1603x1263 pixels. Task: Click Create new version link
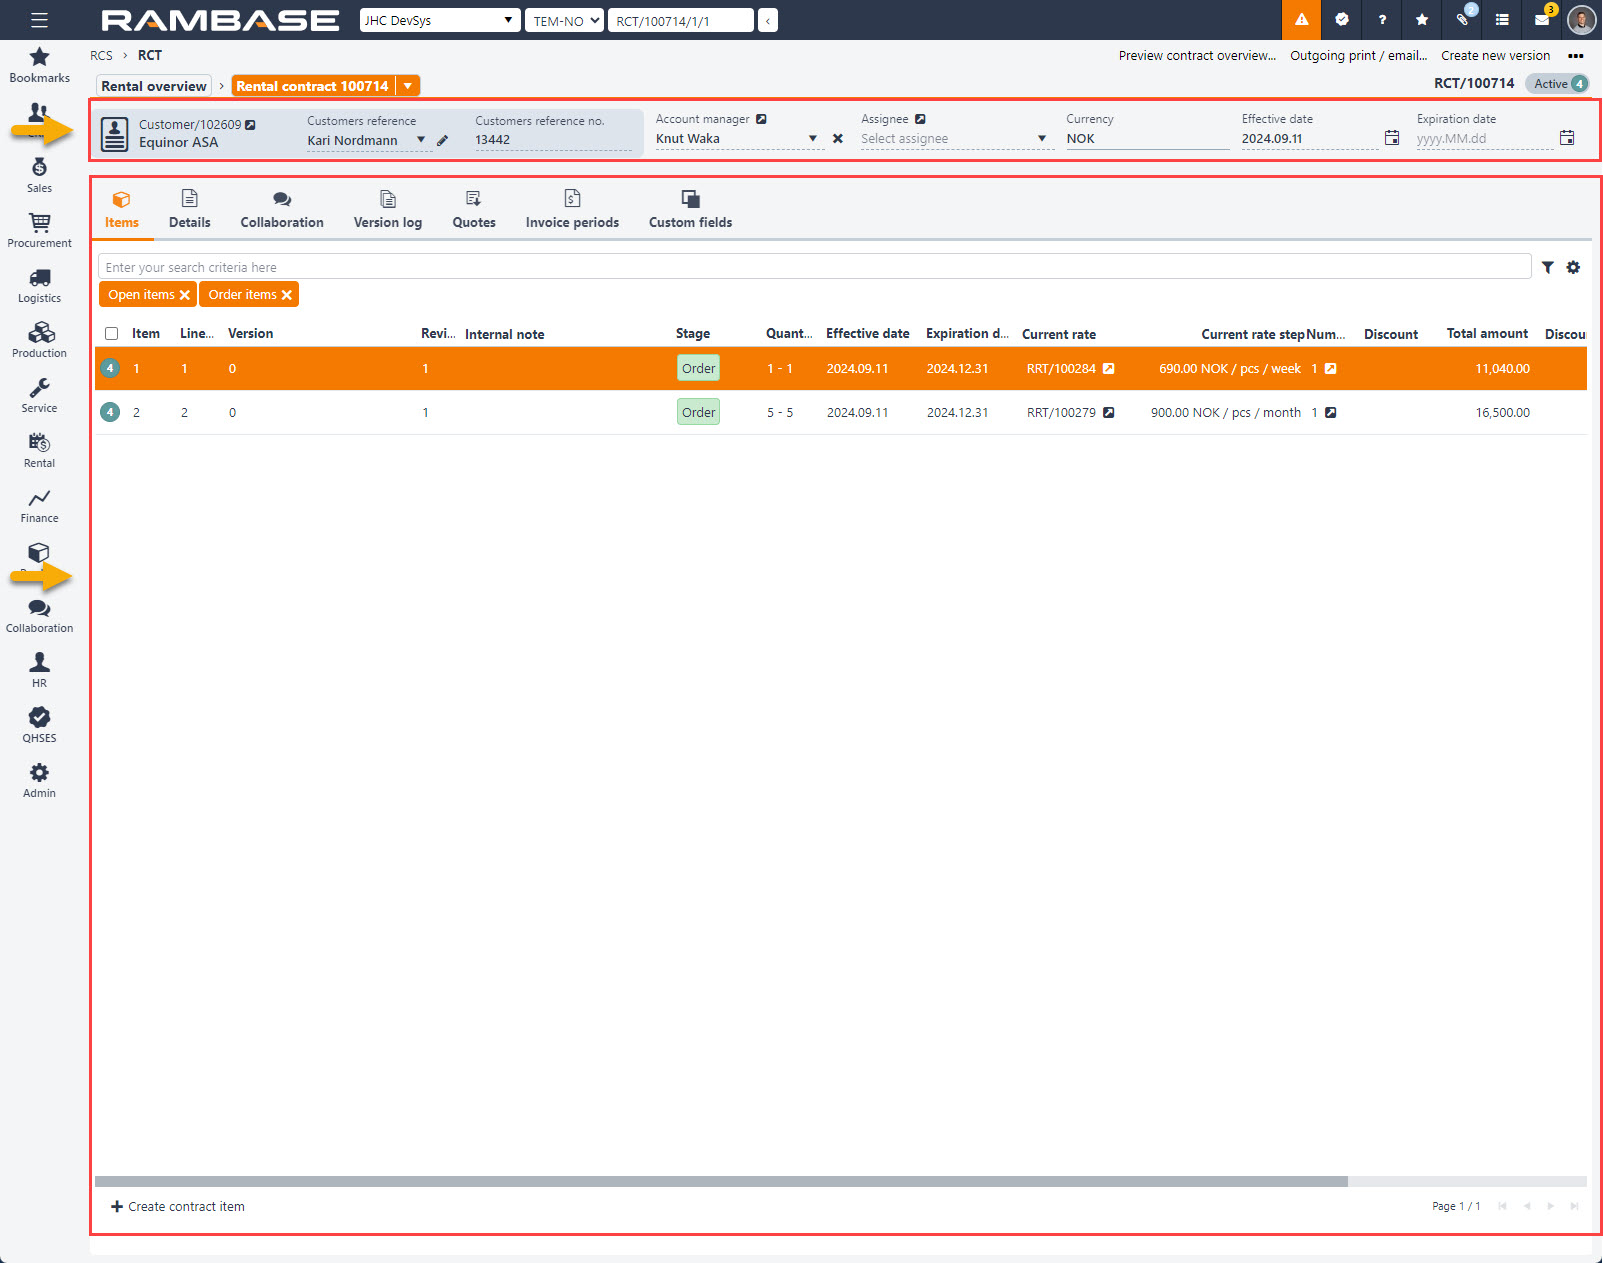(1495, 56)
